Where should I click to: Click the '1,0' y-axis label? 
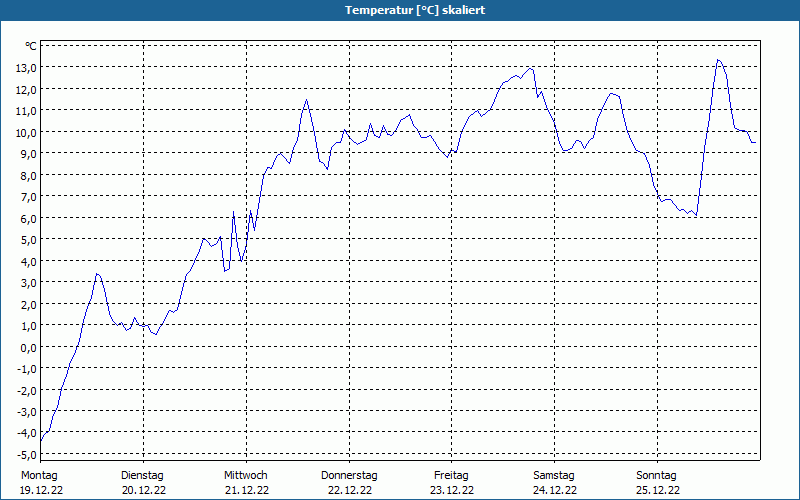[x=29, y=326]
